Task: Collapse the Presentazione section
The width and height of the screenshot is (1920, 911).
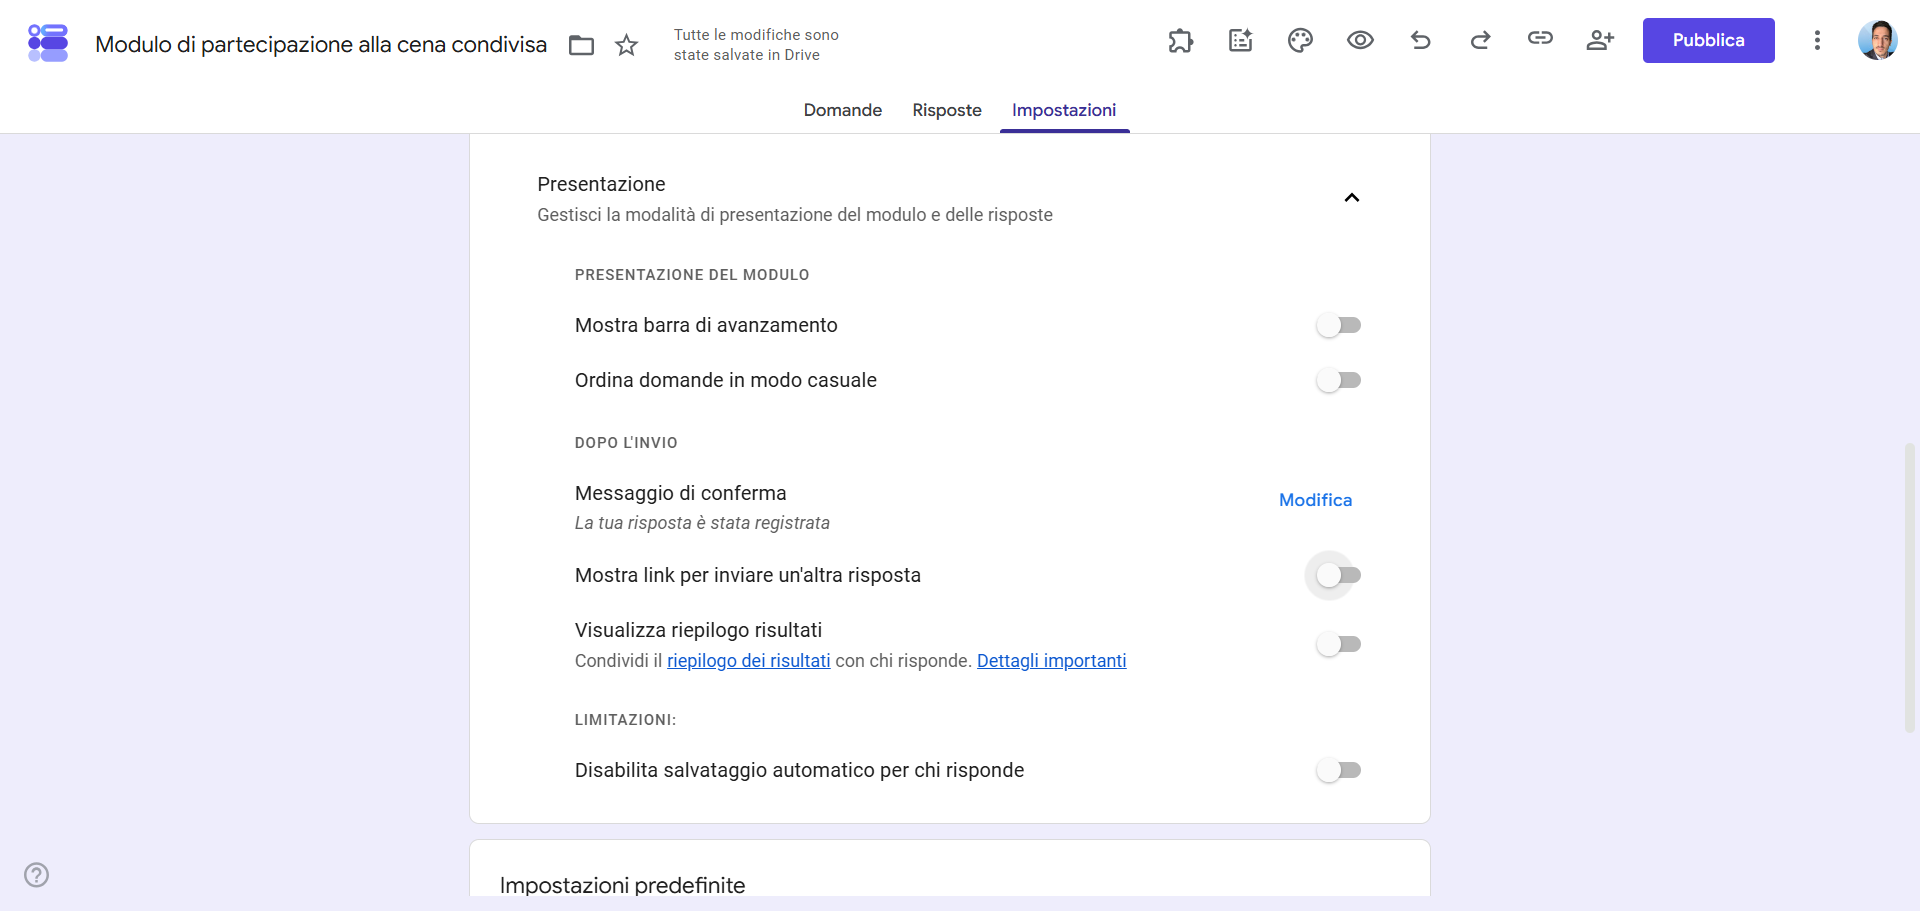Action: click(1352, 198)
